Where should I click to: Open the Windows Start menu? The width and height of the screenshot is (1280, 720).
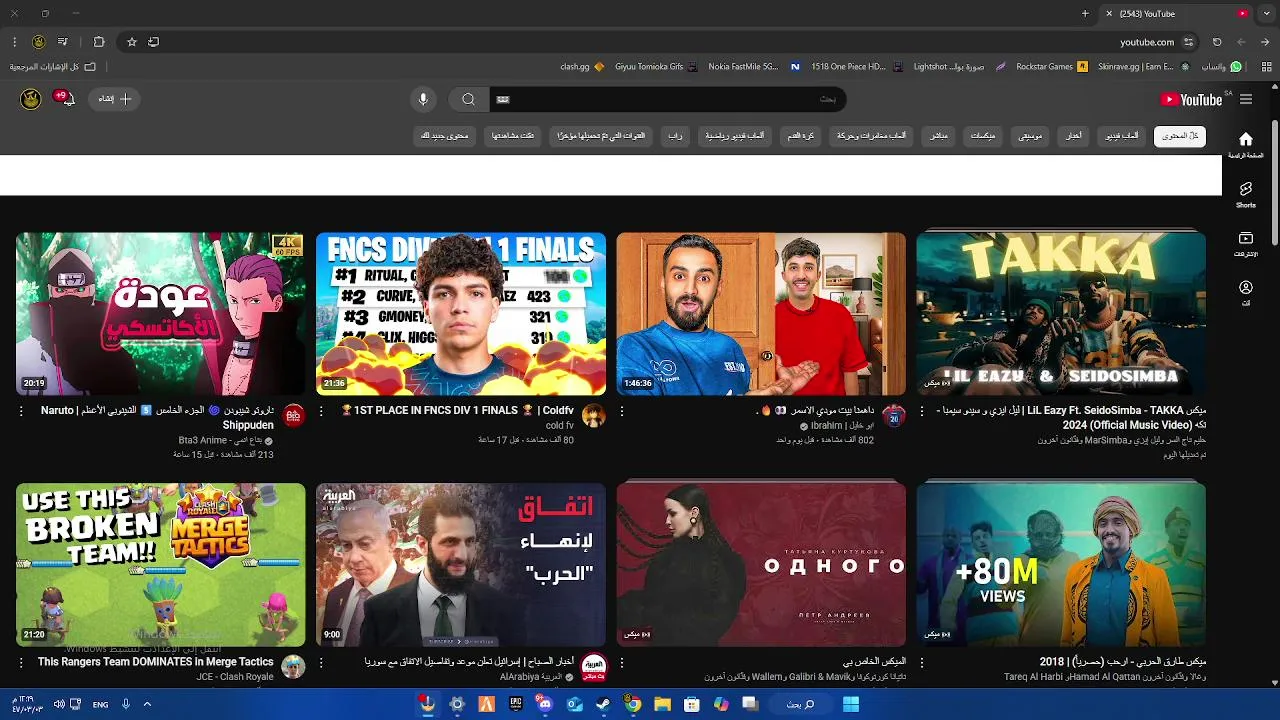pos(850,704)
